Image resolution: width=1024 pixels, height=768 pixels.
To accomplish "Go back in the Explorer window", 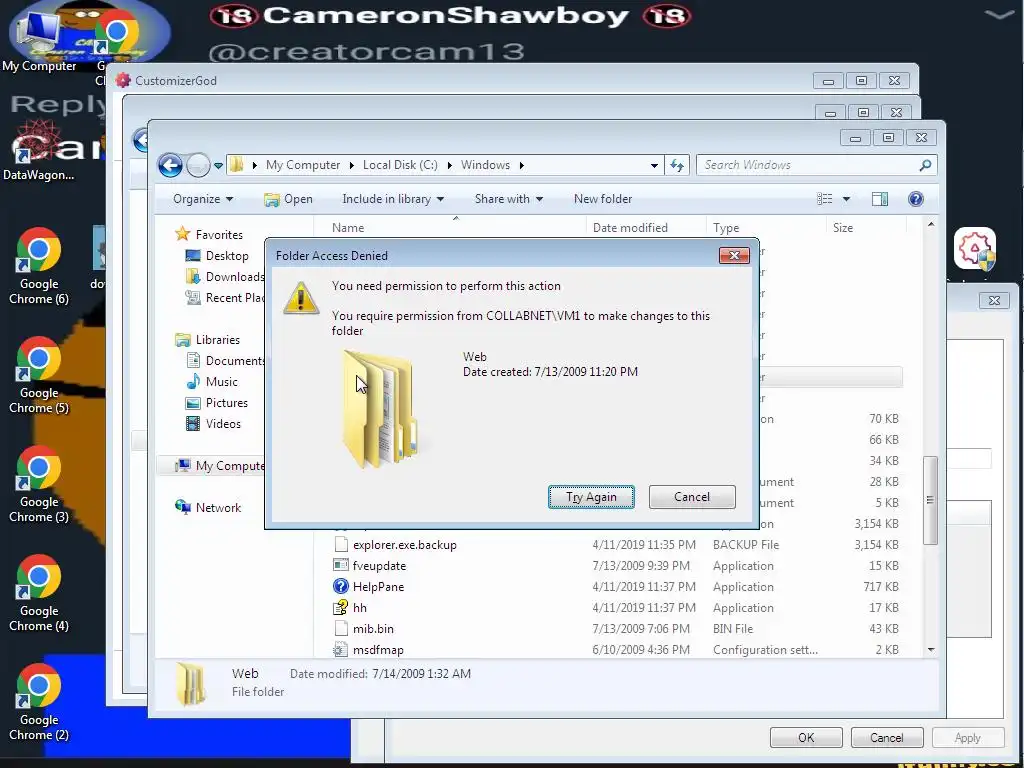I will [x=170, y=165].
